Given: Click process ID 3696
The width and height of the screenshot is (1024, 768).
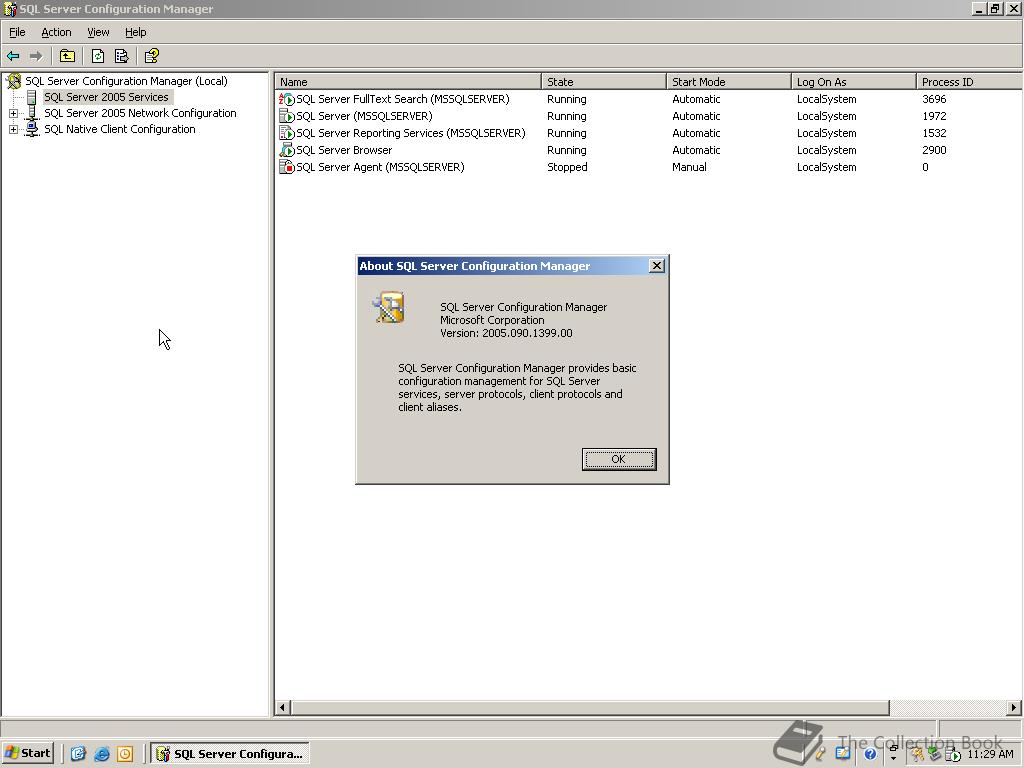Looking at the screenshot, I should (934, 99).
